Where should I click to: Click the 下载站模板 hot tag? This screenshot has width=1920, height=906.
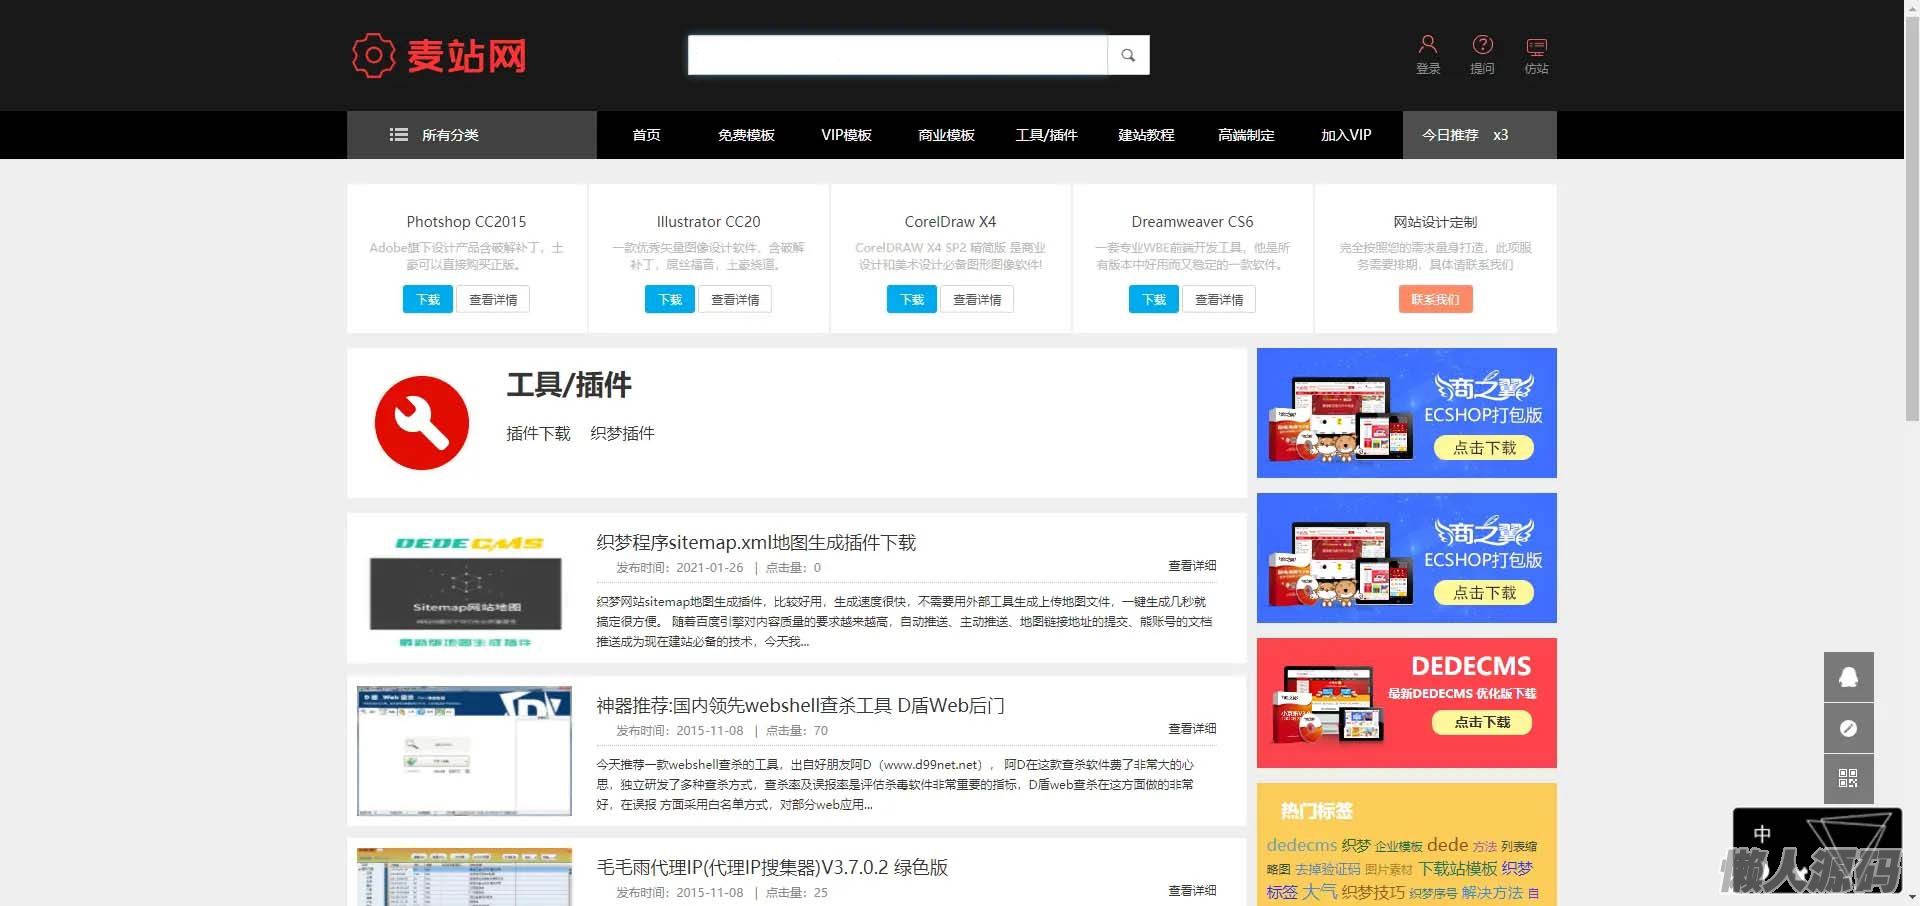point(1457,869)
